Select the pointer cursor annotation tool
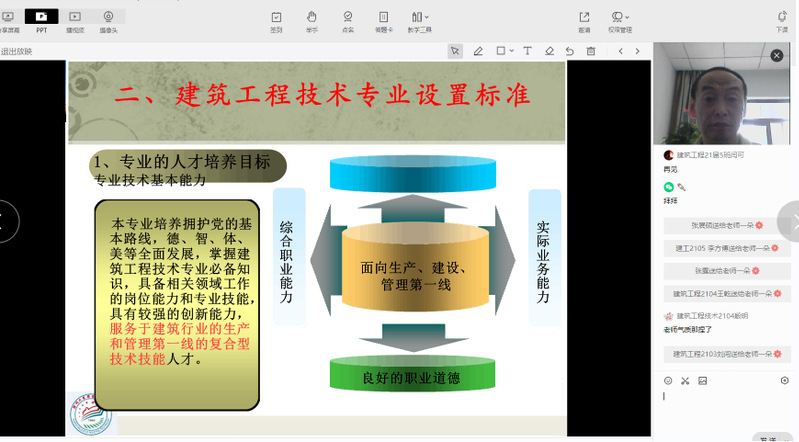The width and height of the screenshot is (799, 442). click(x=455, y=51)
